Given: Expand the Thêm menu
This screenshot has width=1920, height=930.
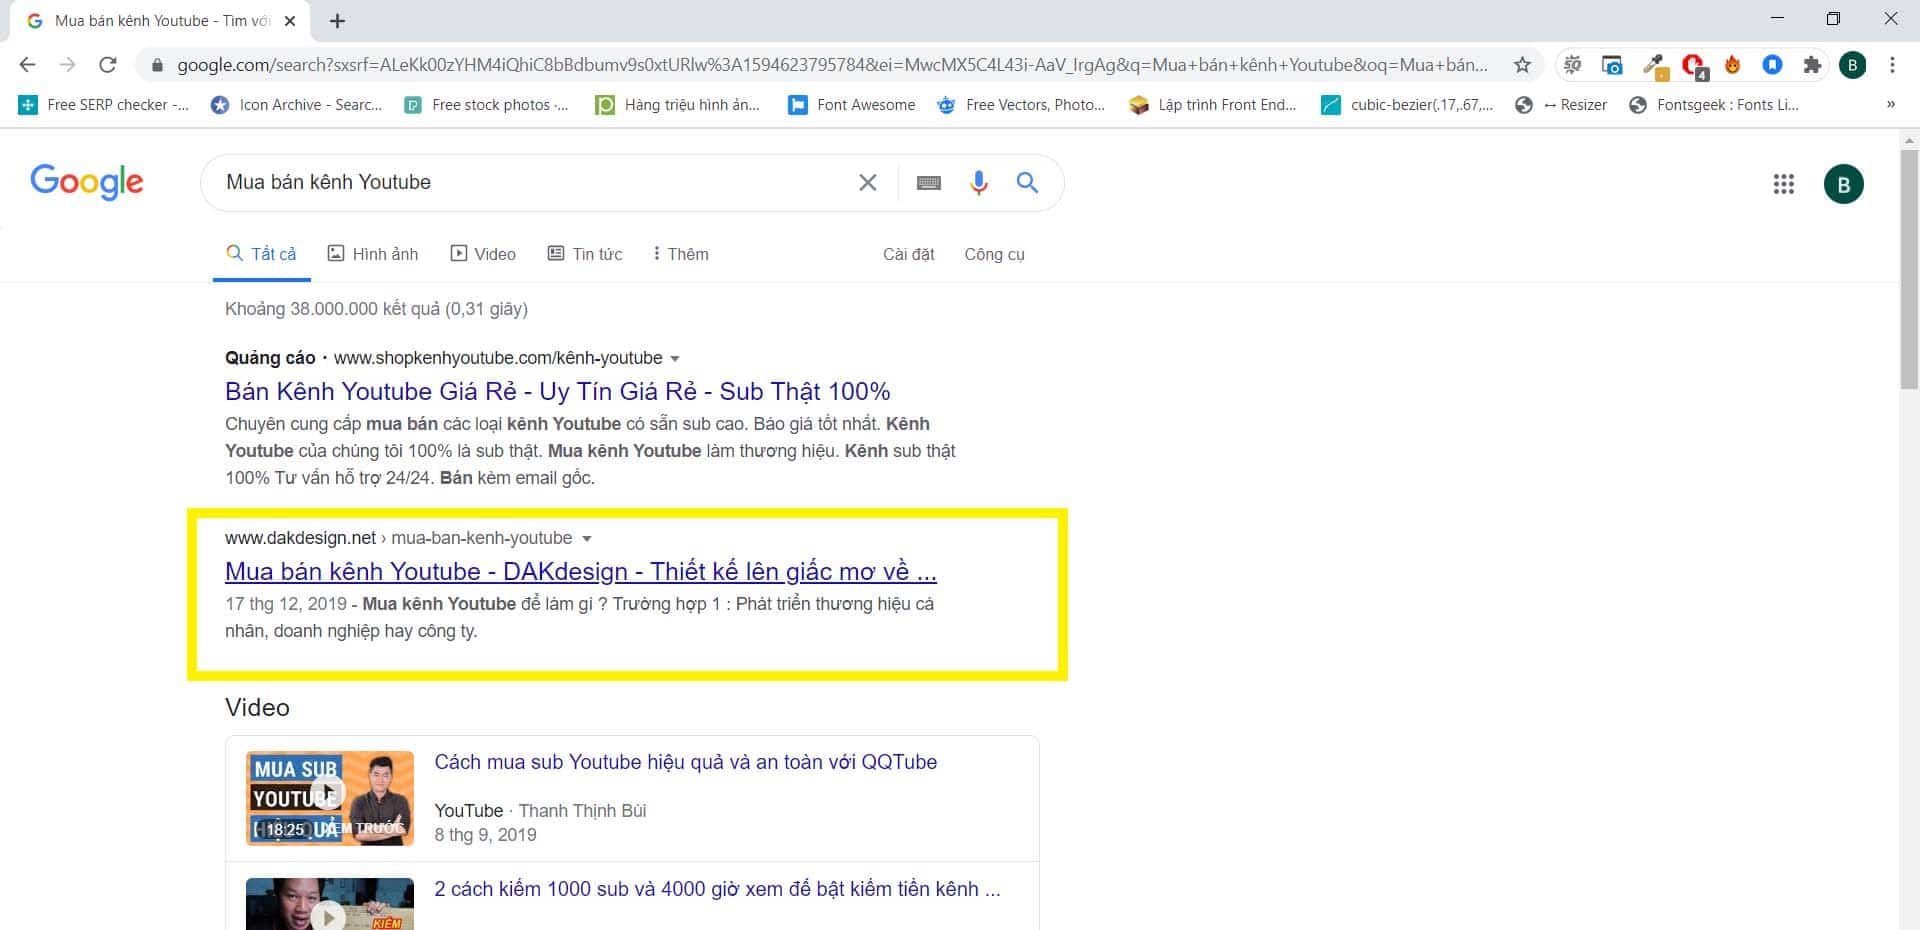Looking at the screenshot, I should [680, 254].
